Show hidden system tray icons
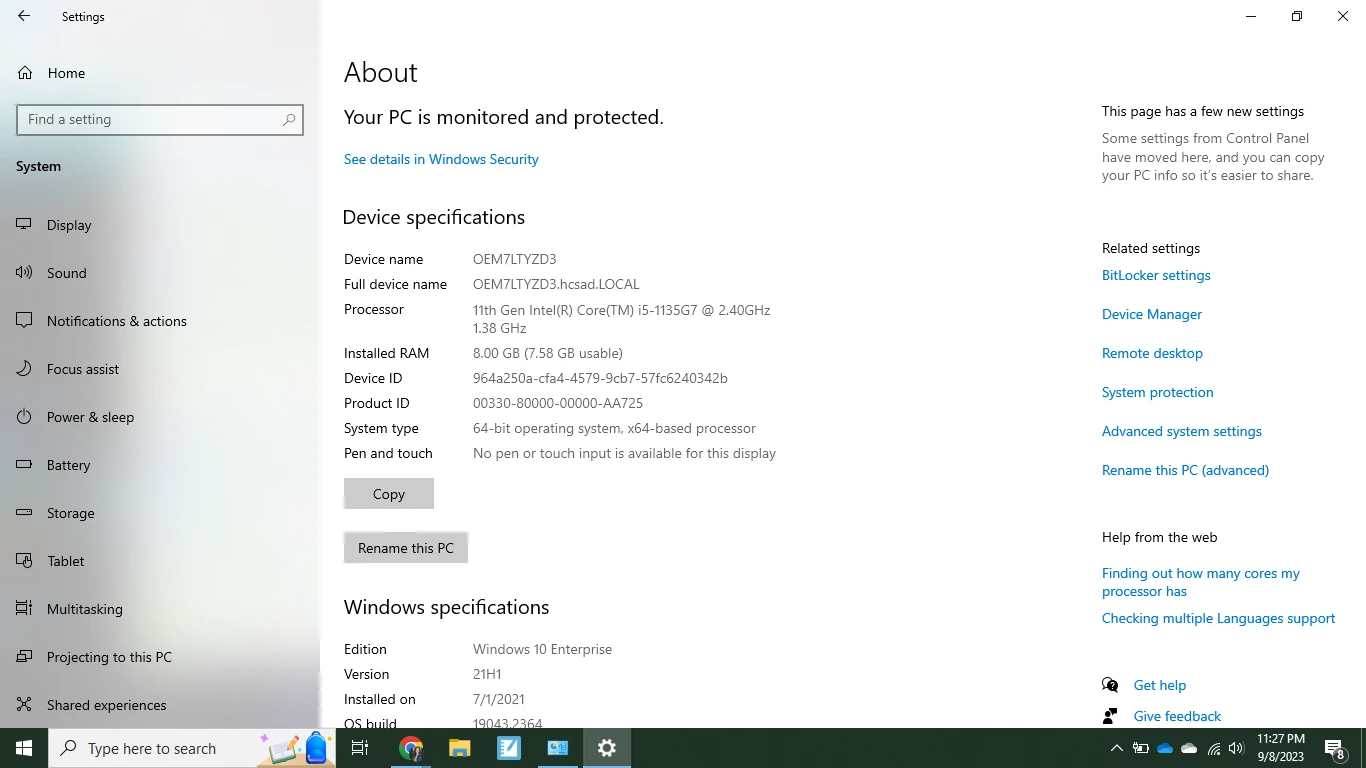1366x768 pixels. point(1116,748)
